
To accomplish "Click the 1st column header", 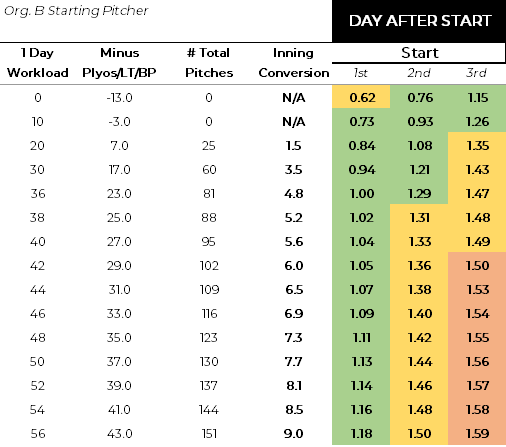I will (x=361, y=73).
